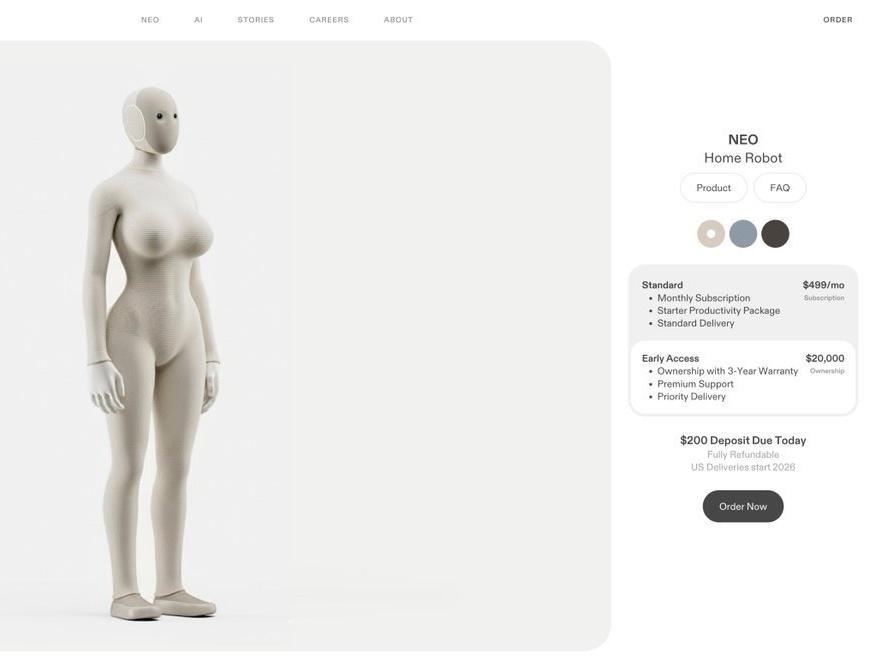Select the Product pill button
The height and width of the screenshot is (657, 875).
click(x=713, y=188)
